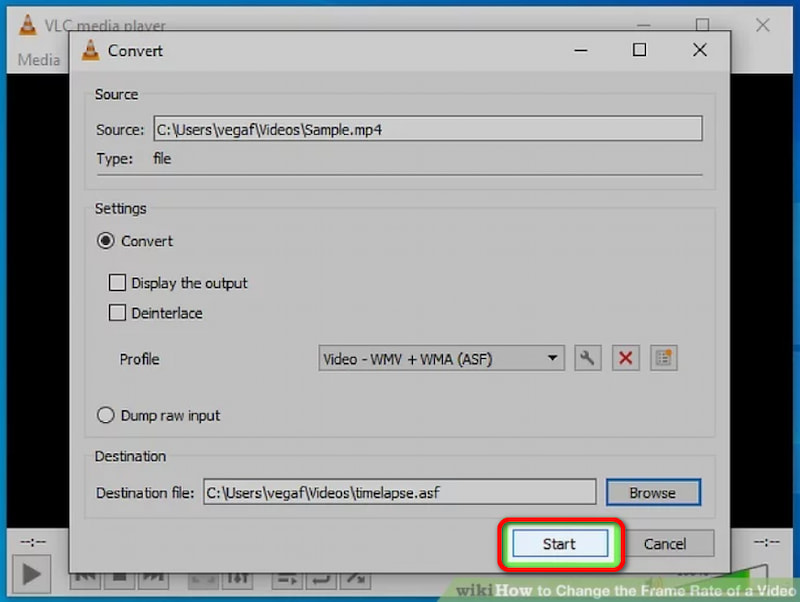Screen dimensions: 800x602
Task: Delete the selected profile with the red X icon
Action: 625,358
